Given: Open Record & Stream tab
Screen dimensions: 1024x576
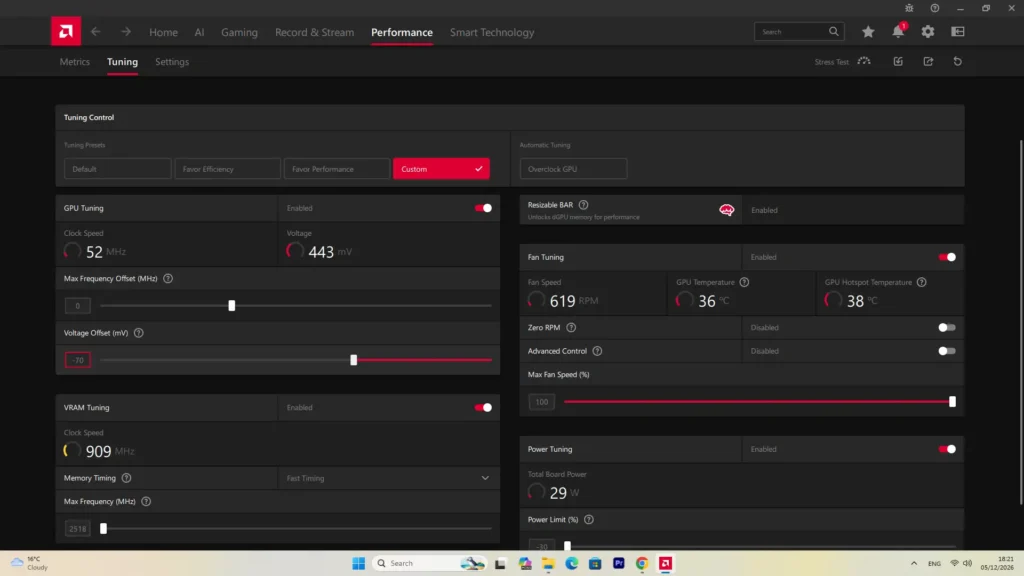Looking at the screenshot, I should click(x=314, y=32).
